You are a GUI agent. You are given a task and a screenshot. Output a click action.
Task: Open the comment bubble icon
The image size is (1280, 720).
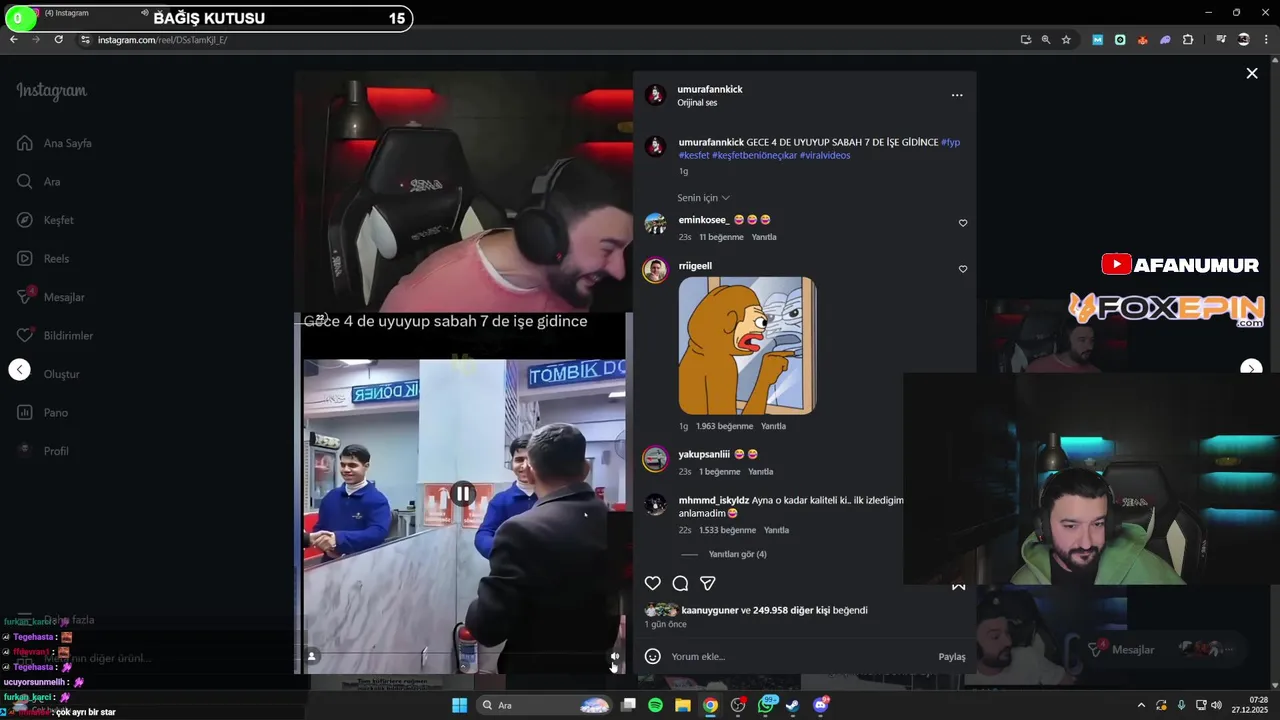pyautogui.click(x=680, y=583)
